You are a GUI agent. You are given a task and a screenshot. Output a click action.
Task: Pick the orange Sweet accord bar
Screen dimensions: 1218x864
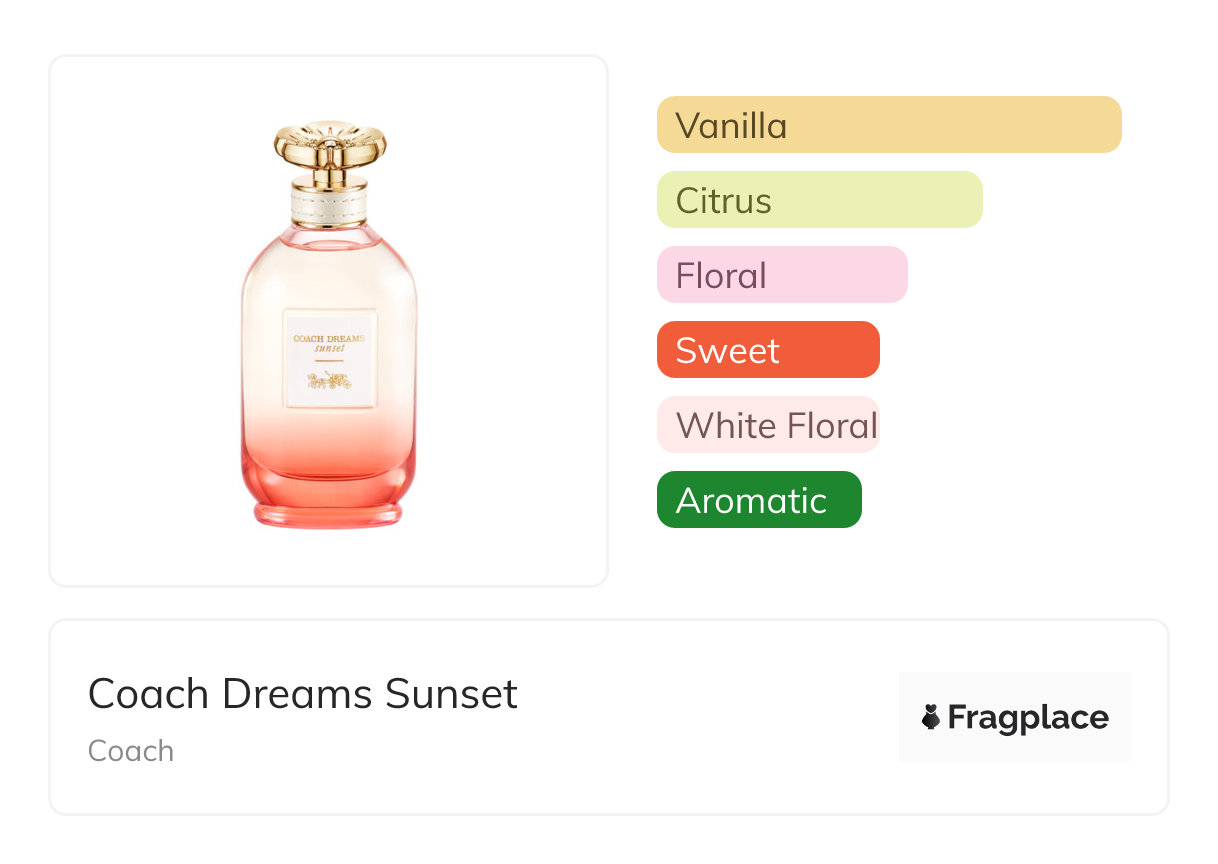[767, 350]
